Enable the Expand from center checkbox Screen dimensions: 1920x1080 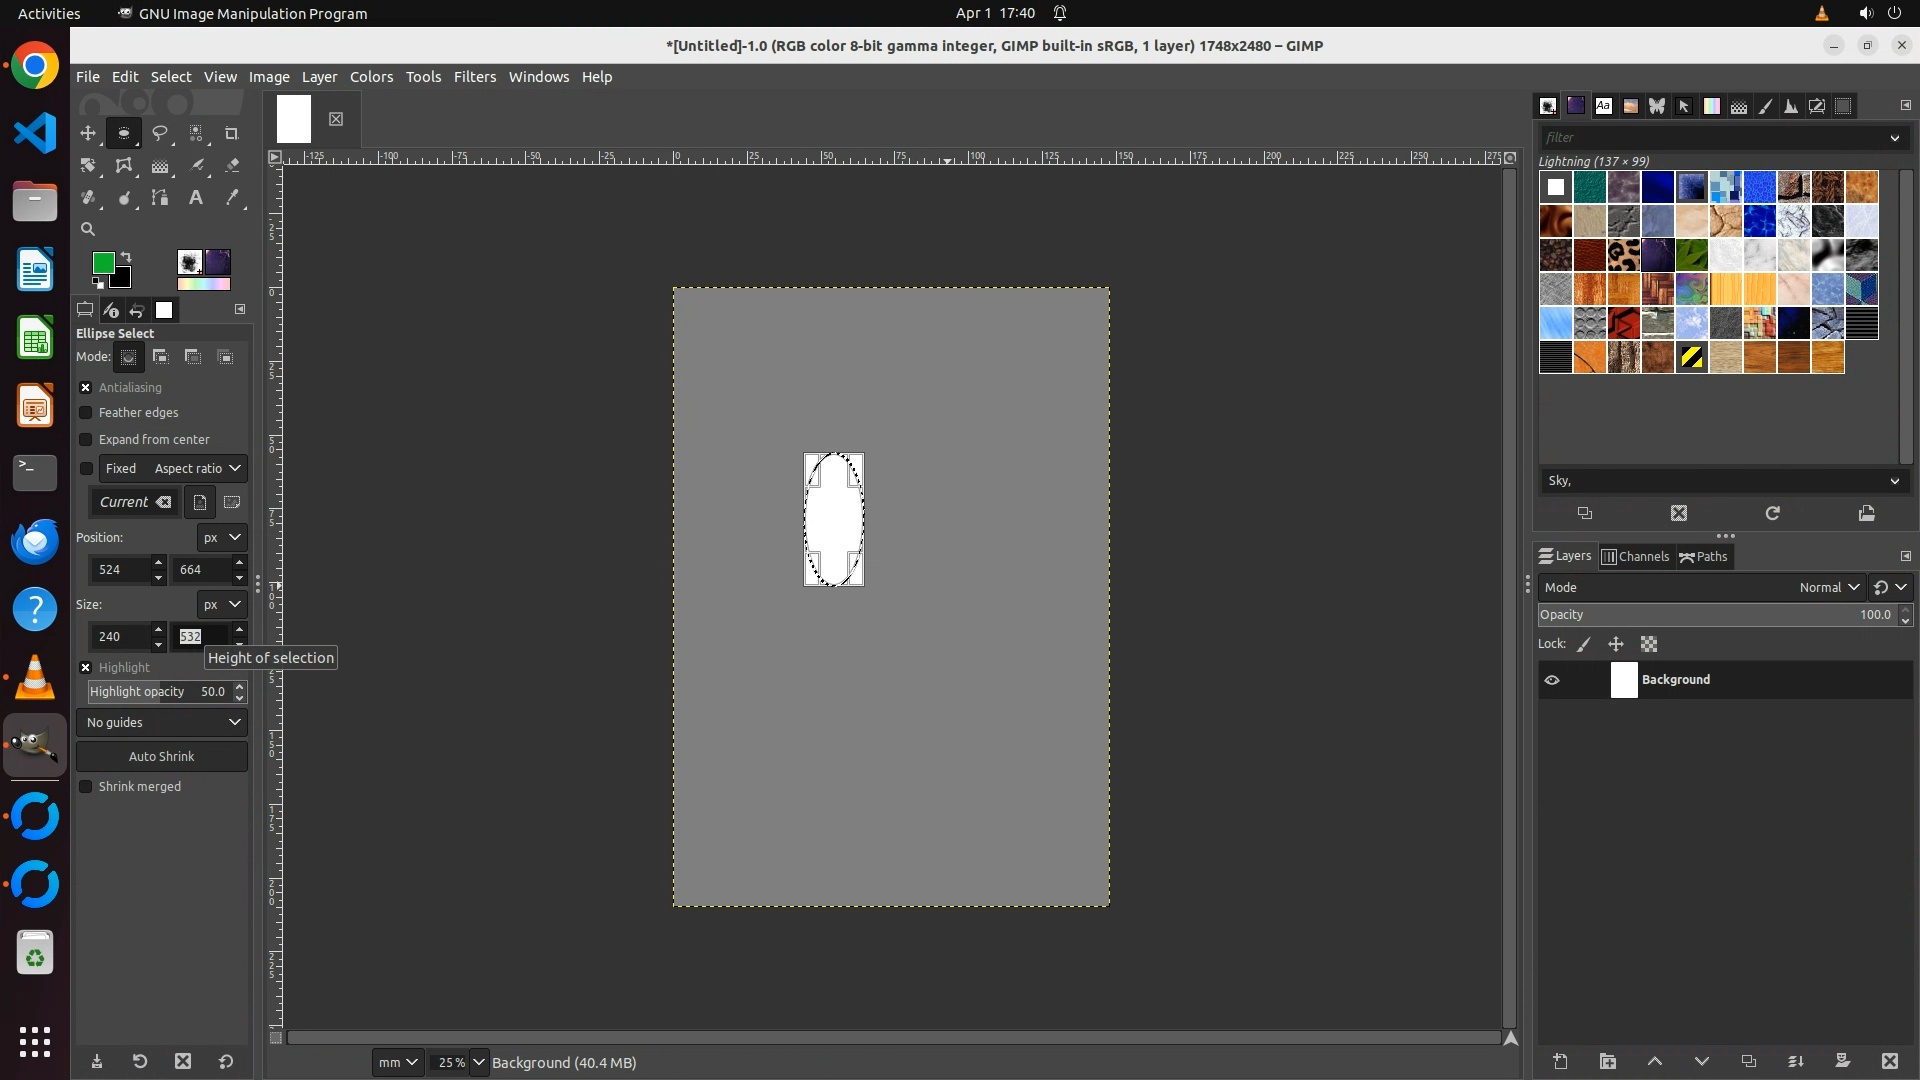(x=86, y=440)
